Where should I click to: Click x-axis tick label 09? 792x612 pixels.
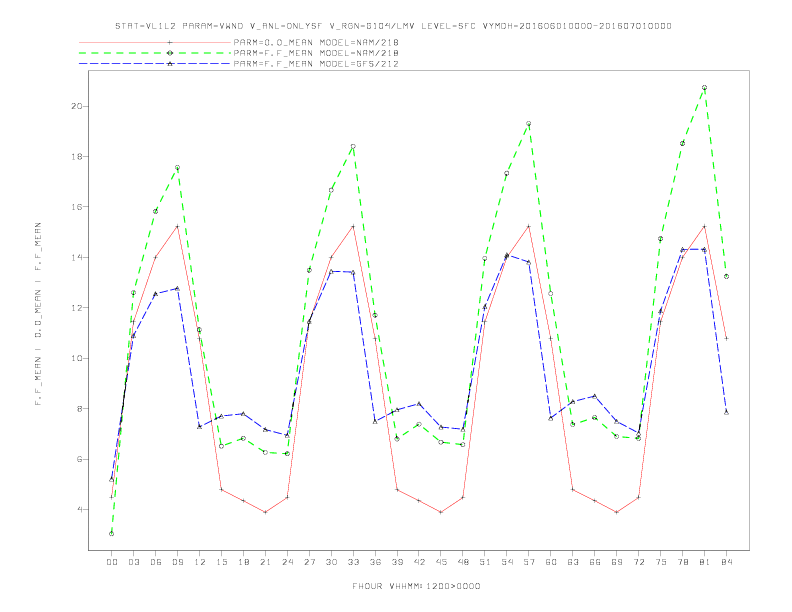click(x=178, y=562)
